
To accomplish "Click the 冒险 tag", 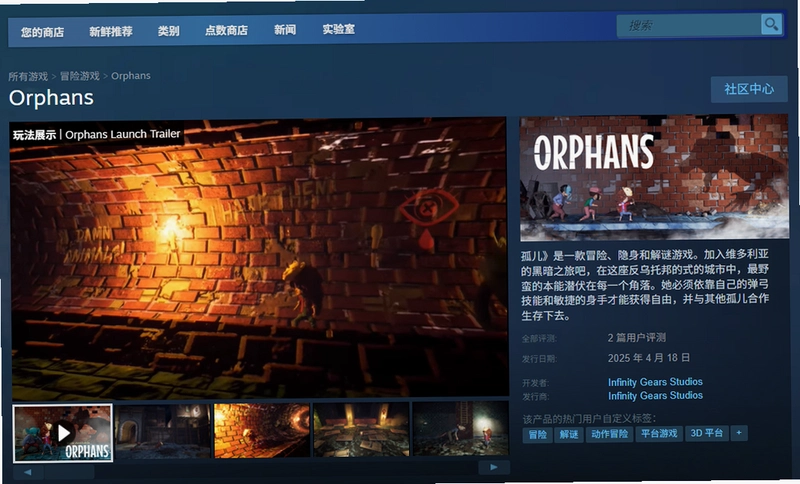I will coord(537,435).
